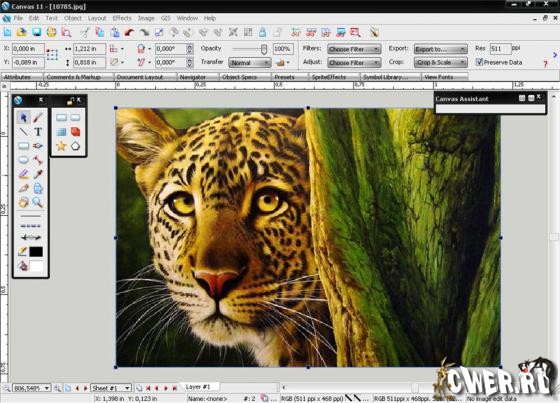Click the Save disk icon in toolbar
The image size is (560, 403).
(36, 33)
